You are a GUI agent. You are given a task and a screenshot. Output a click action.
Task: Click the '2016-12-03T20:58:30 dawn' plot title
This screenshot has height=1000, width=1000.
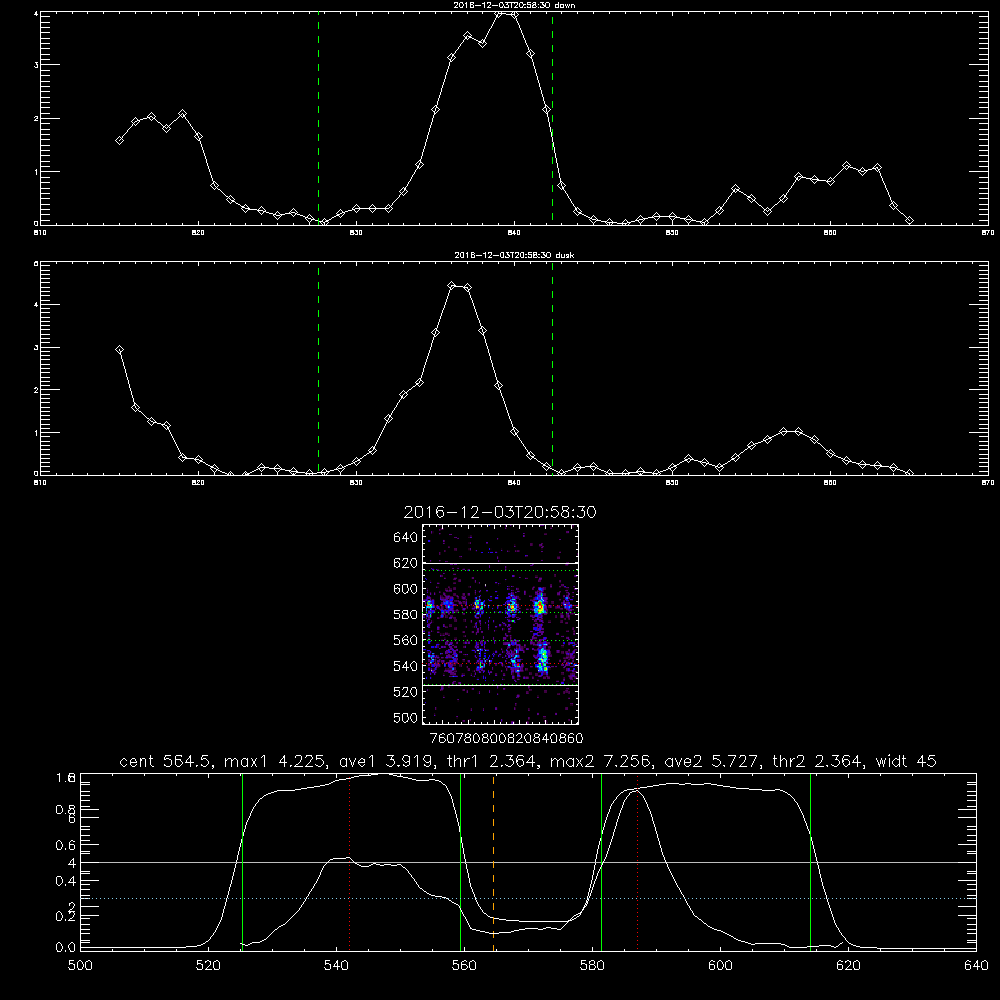[514, 4]
